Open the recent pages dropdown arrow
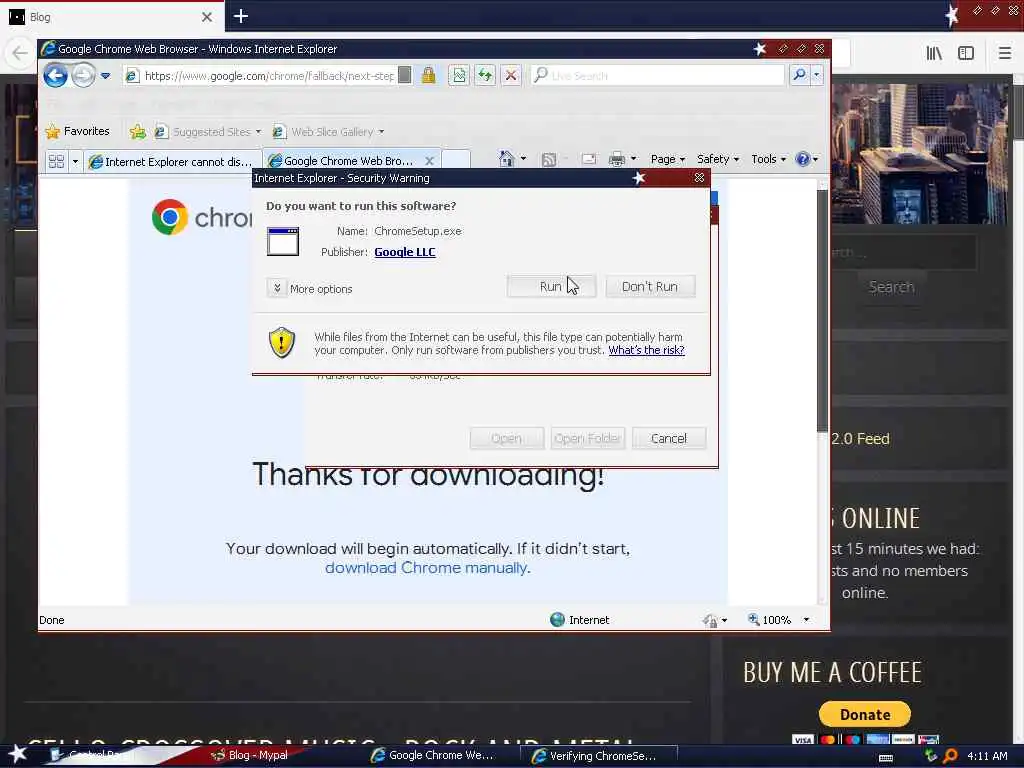 tap(106, 76)
